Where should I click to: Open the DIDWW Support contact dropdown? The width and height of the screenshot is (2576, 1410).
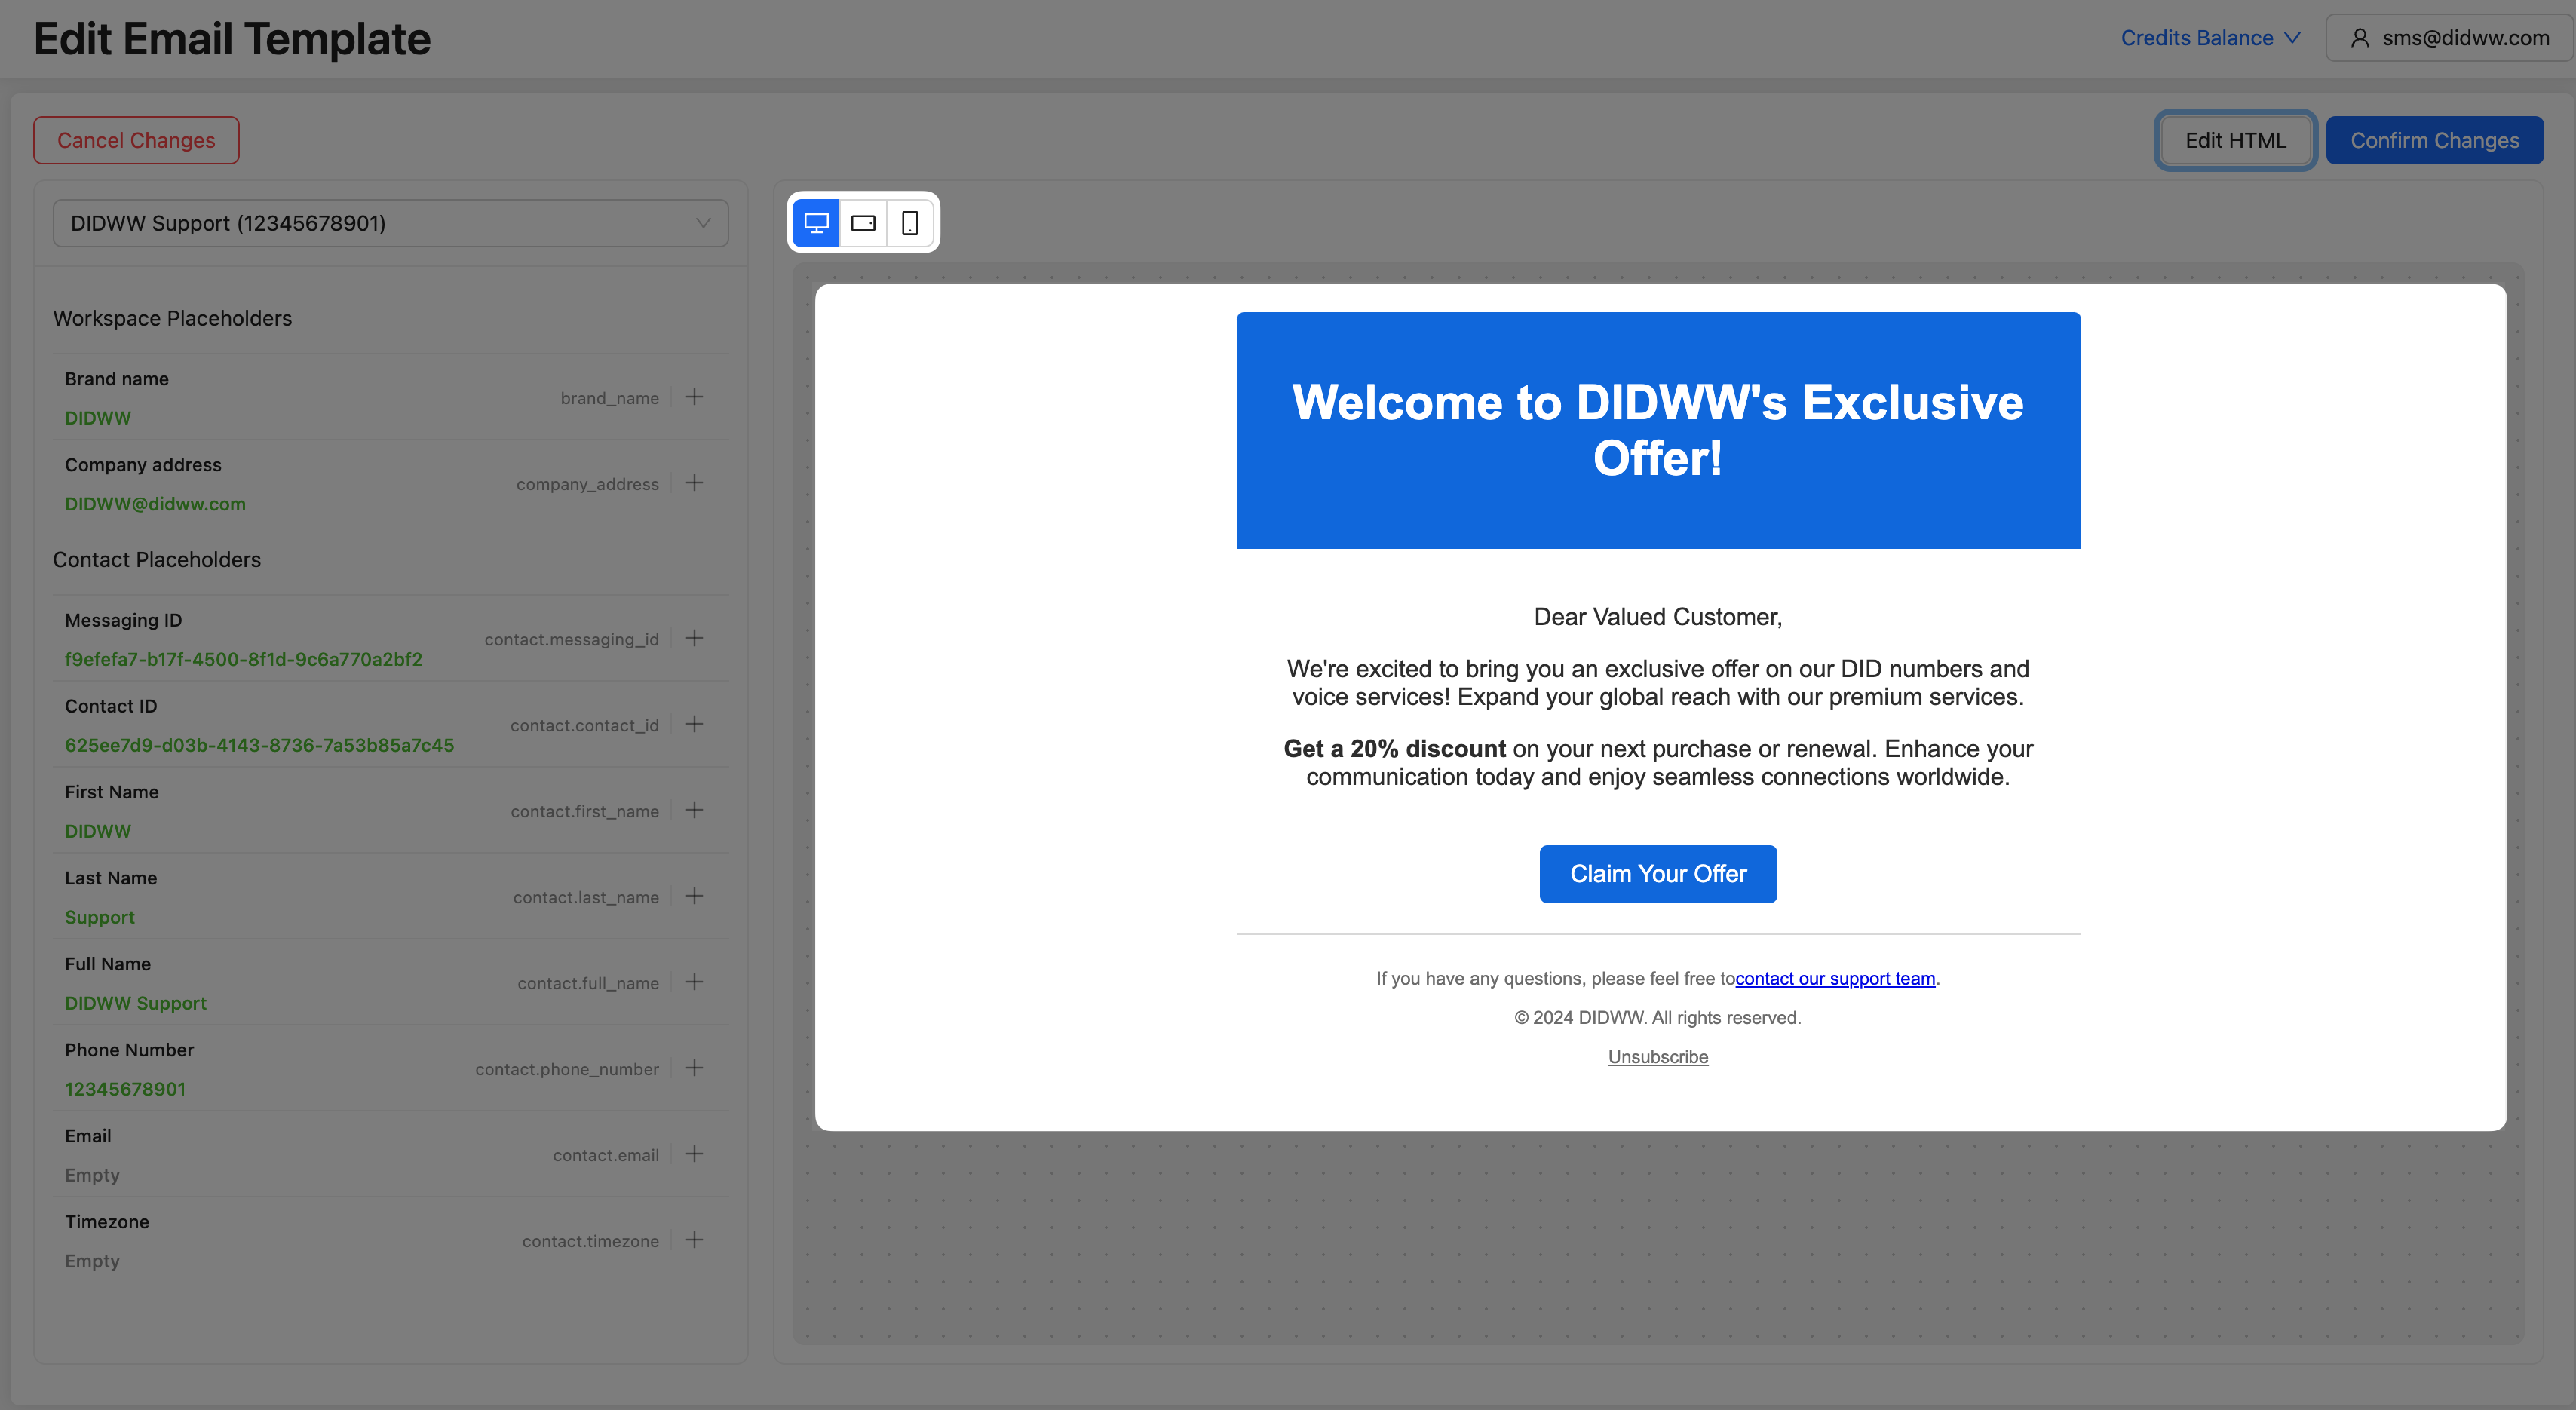click(x=390, y=223)
